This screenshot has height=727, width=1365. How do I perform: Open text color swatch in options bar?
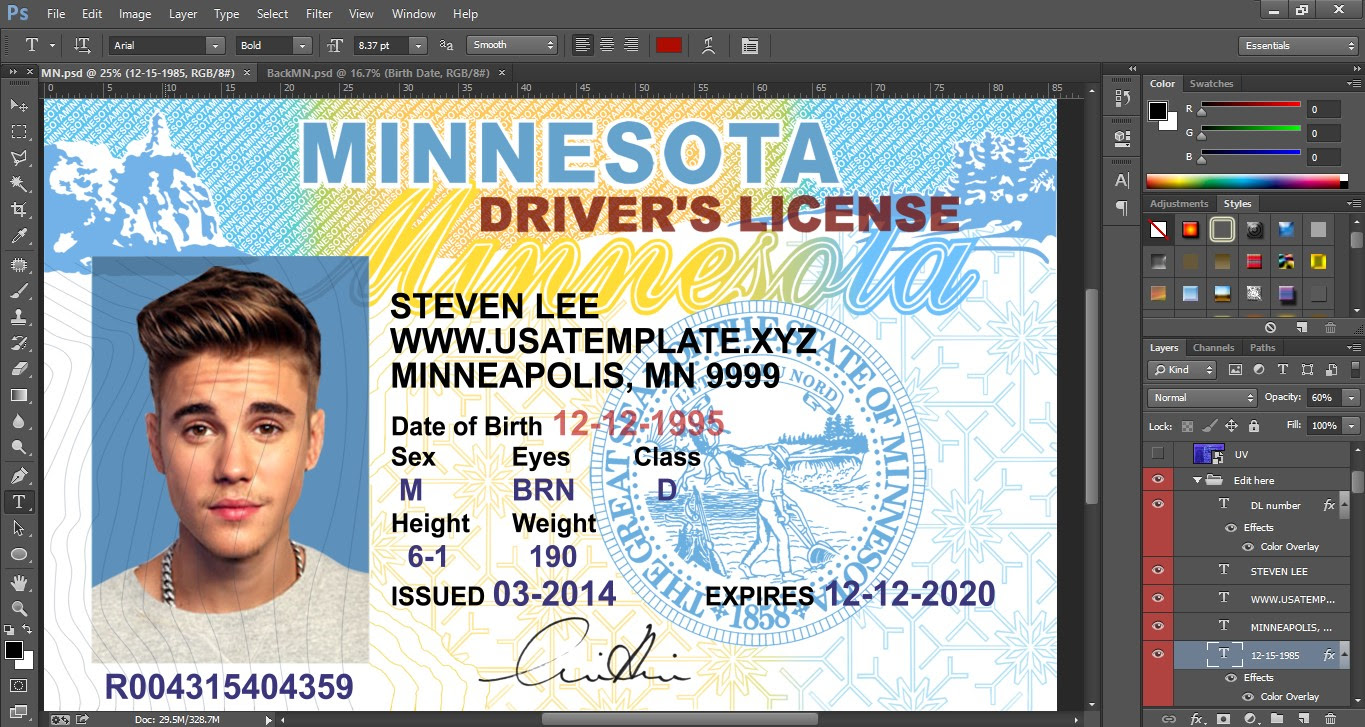tap(669, 45)
